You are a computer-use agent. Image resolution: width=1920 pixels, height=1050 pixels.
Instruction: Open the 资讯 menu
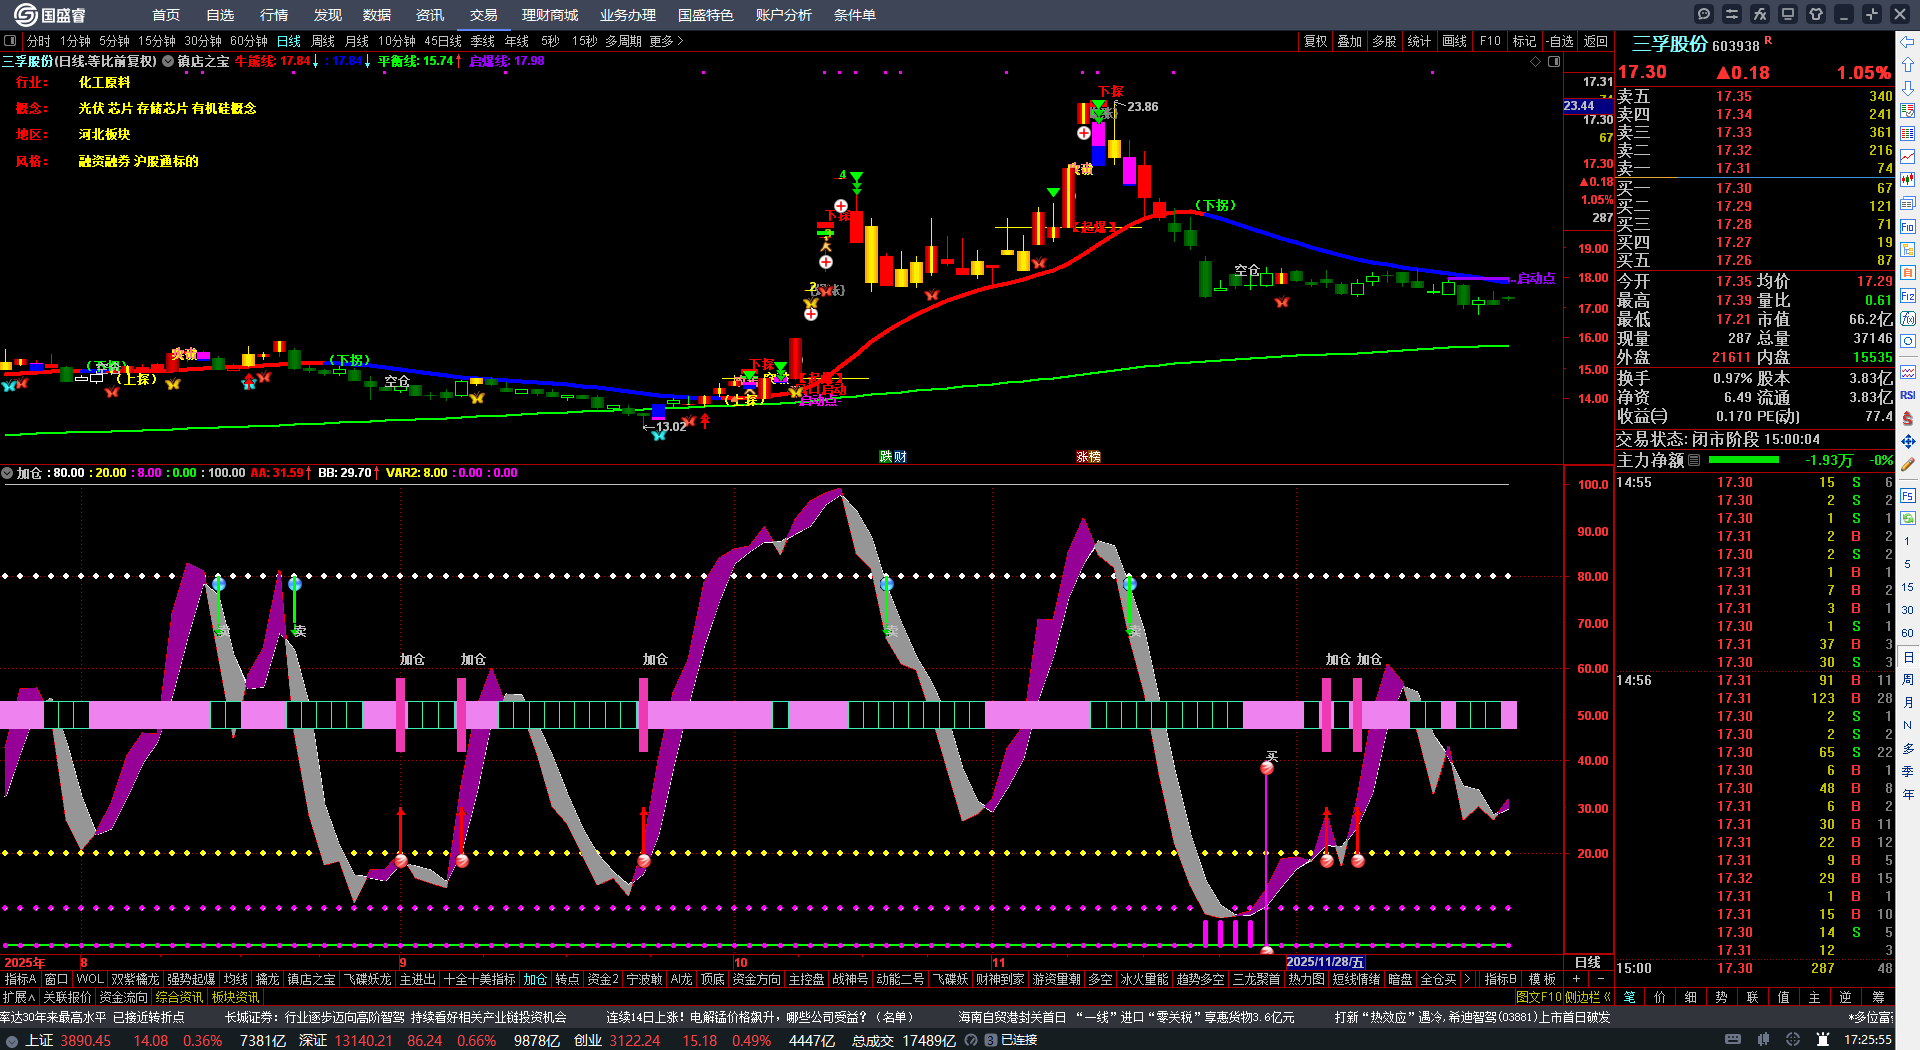[430, 15]
